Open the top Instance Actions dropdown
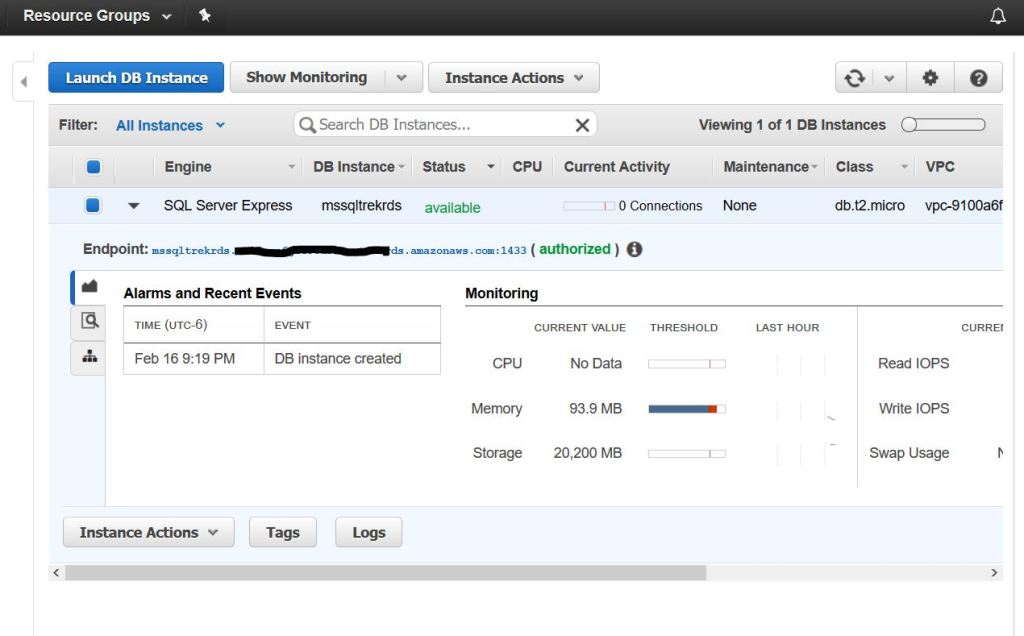Screen dimensions: 1024x636 click(513, 78)
